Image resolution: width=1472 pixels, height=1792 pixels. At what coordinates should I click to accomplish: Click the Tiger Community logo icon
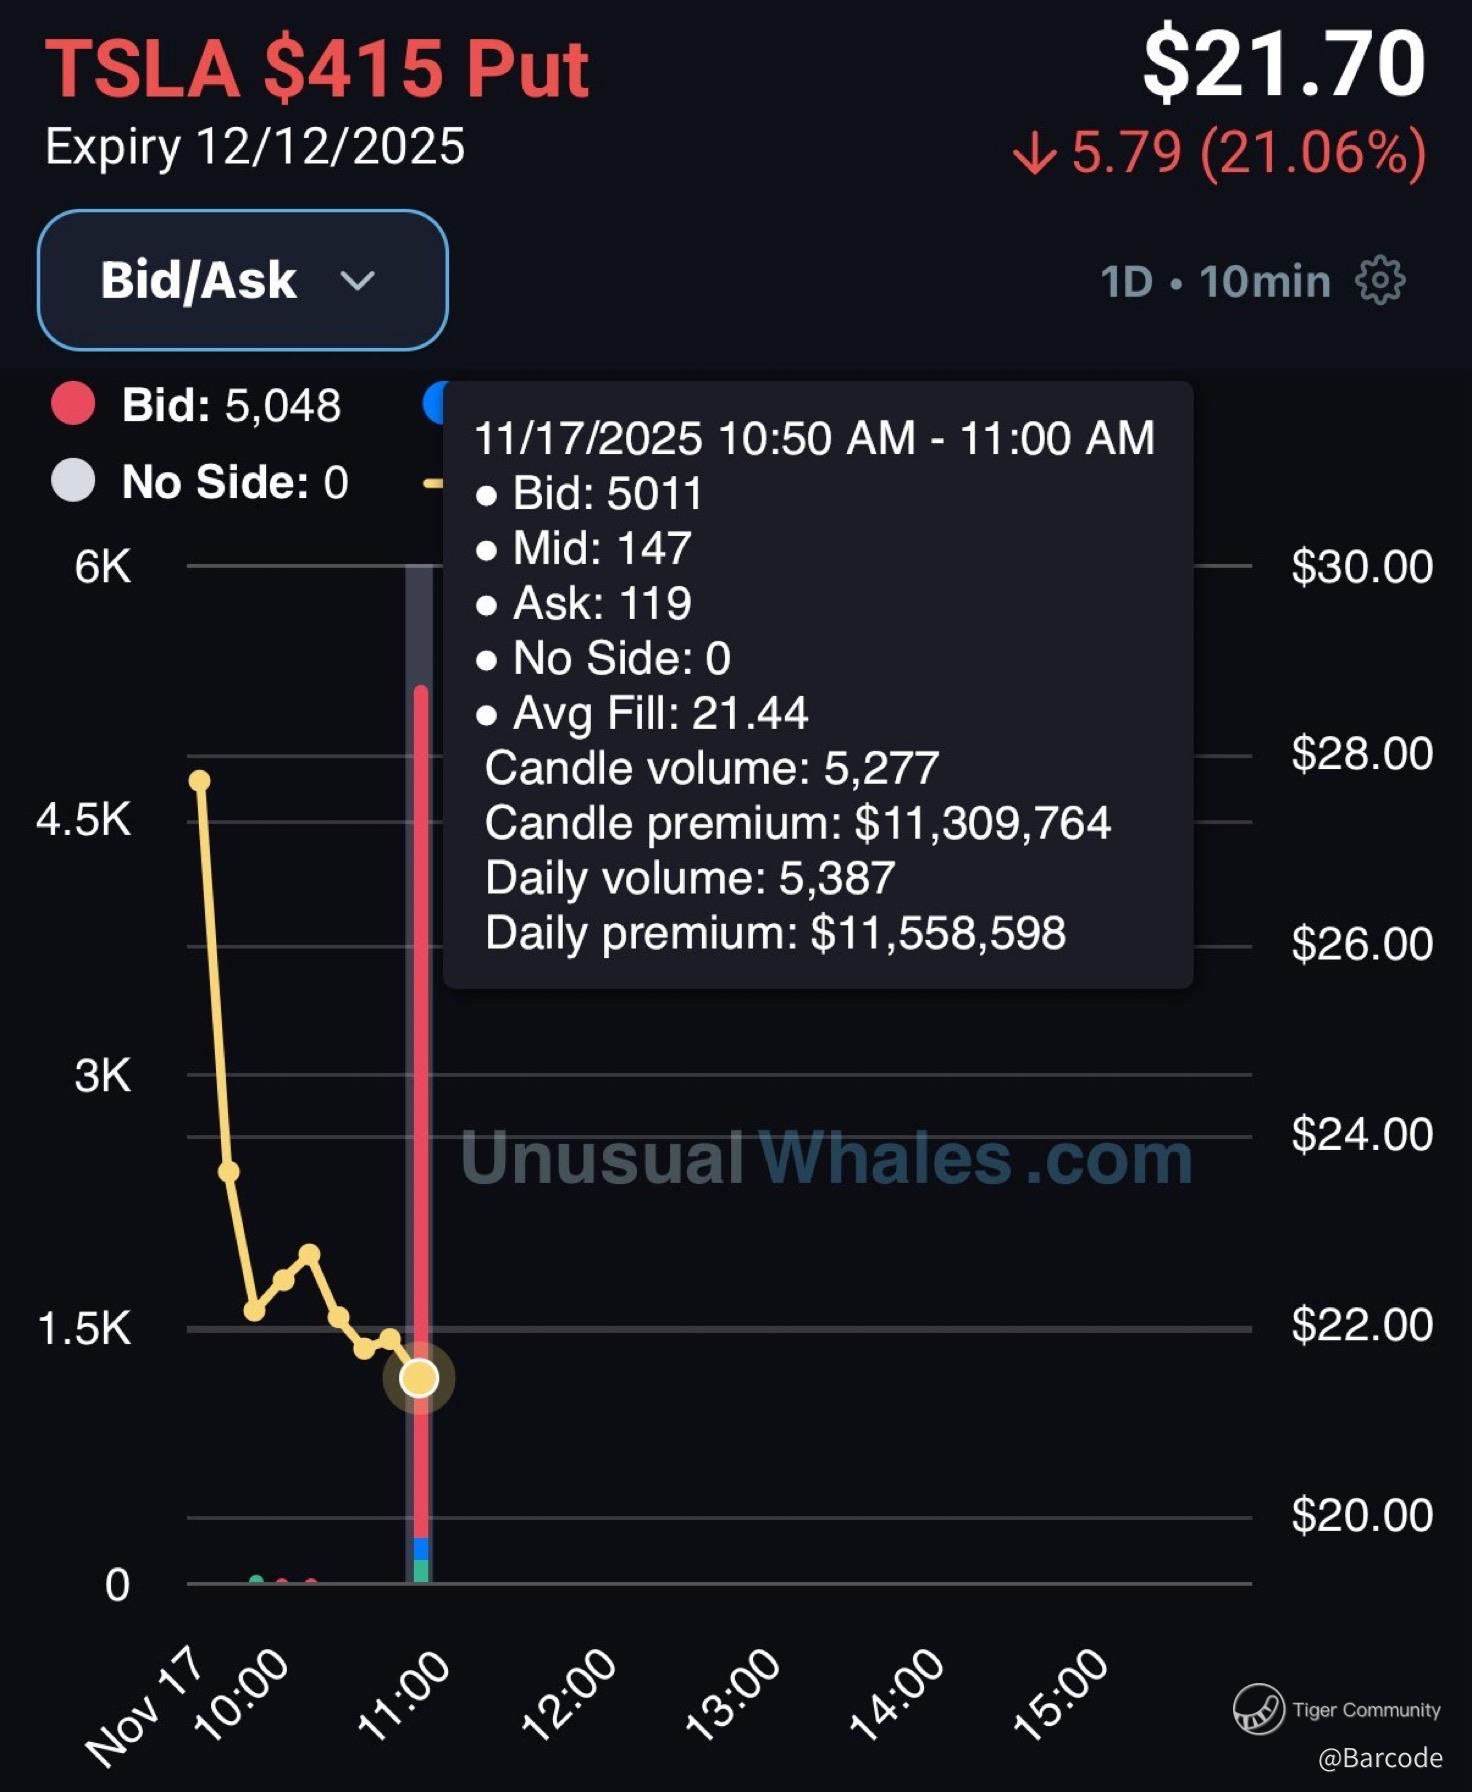[1258, 1709]
